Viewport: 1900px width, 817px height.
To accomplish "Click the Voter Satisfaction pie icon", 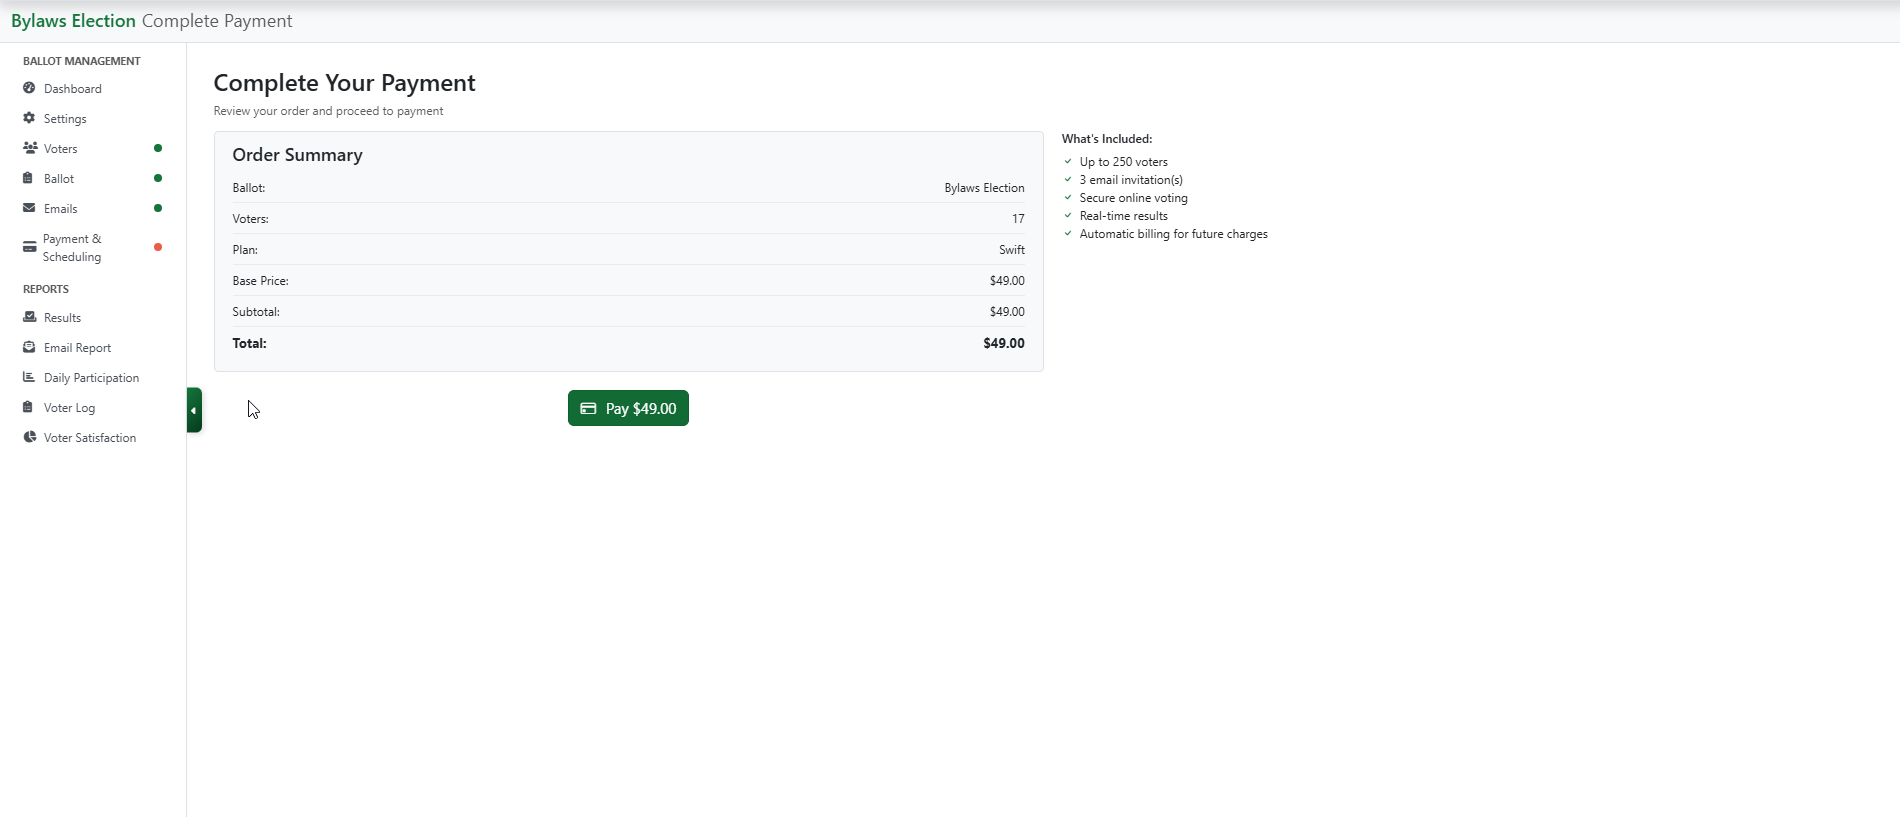I will [29, 437].
